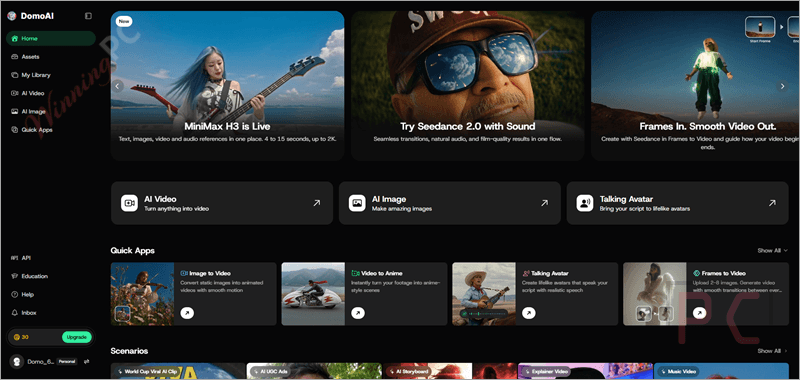
Task: Open My Library in the sidebar
Action: click(x=51, y=75)
